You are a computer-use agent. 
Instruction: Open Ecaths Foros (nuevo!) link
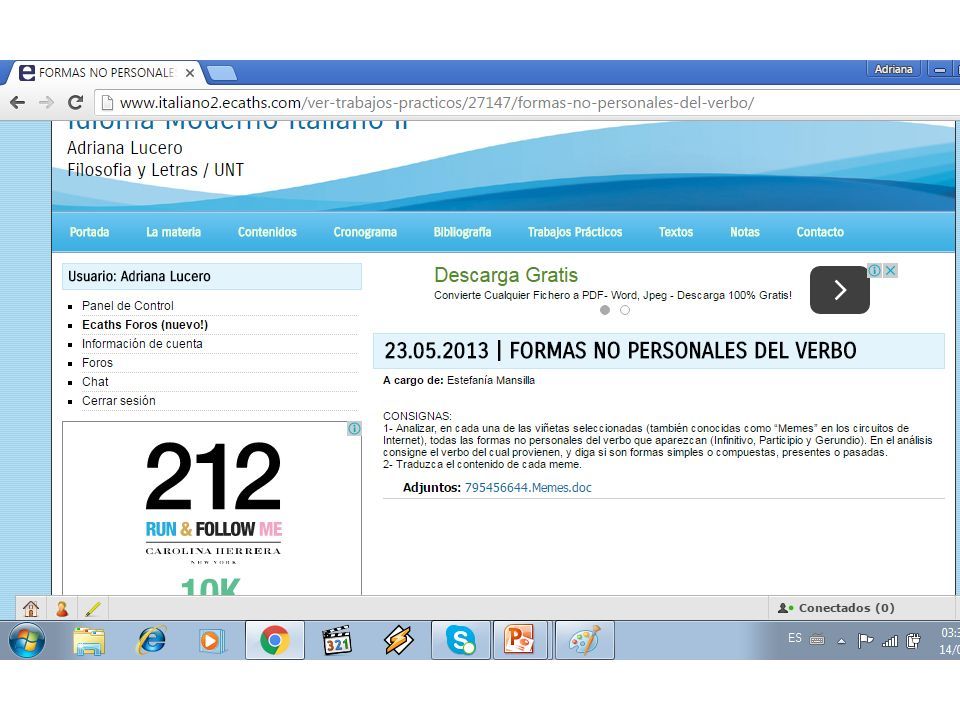pyautogui.click(x=145, y=324)
